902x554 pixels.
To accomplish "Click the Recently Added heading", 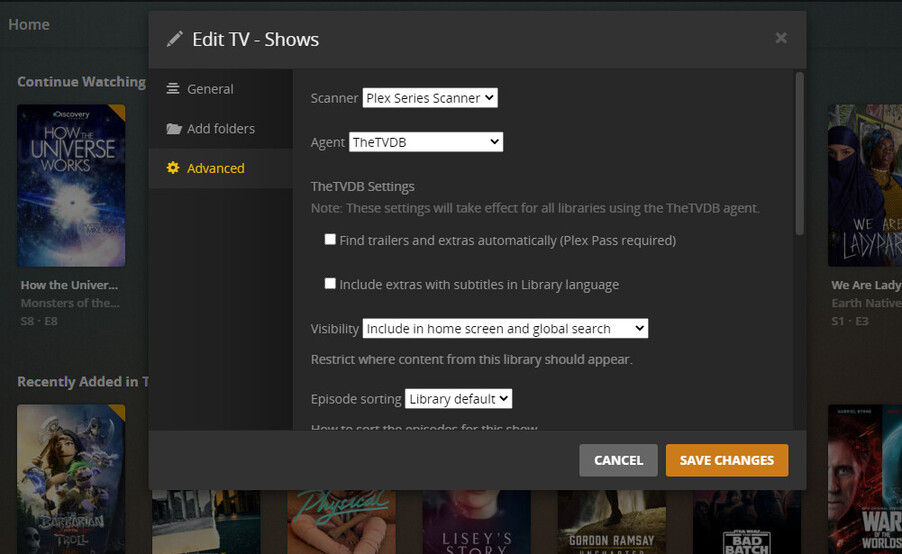I will 83,381.
